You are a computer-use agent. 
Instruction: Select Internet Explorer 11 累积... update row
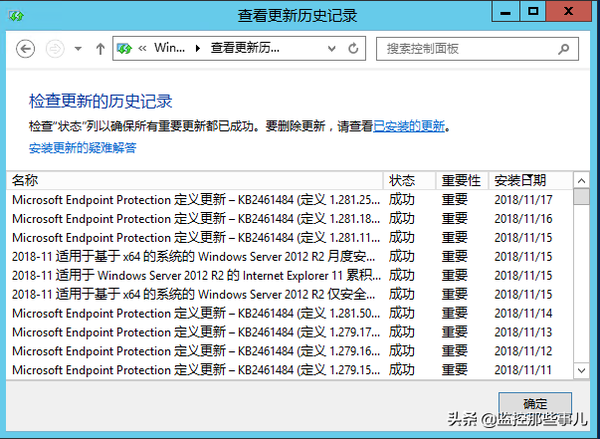290,276
